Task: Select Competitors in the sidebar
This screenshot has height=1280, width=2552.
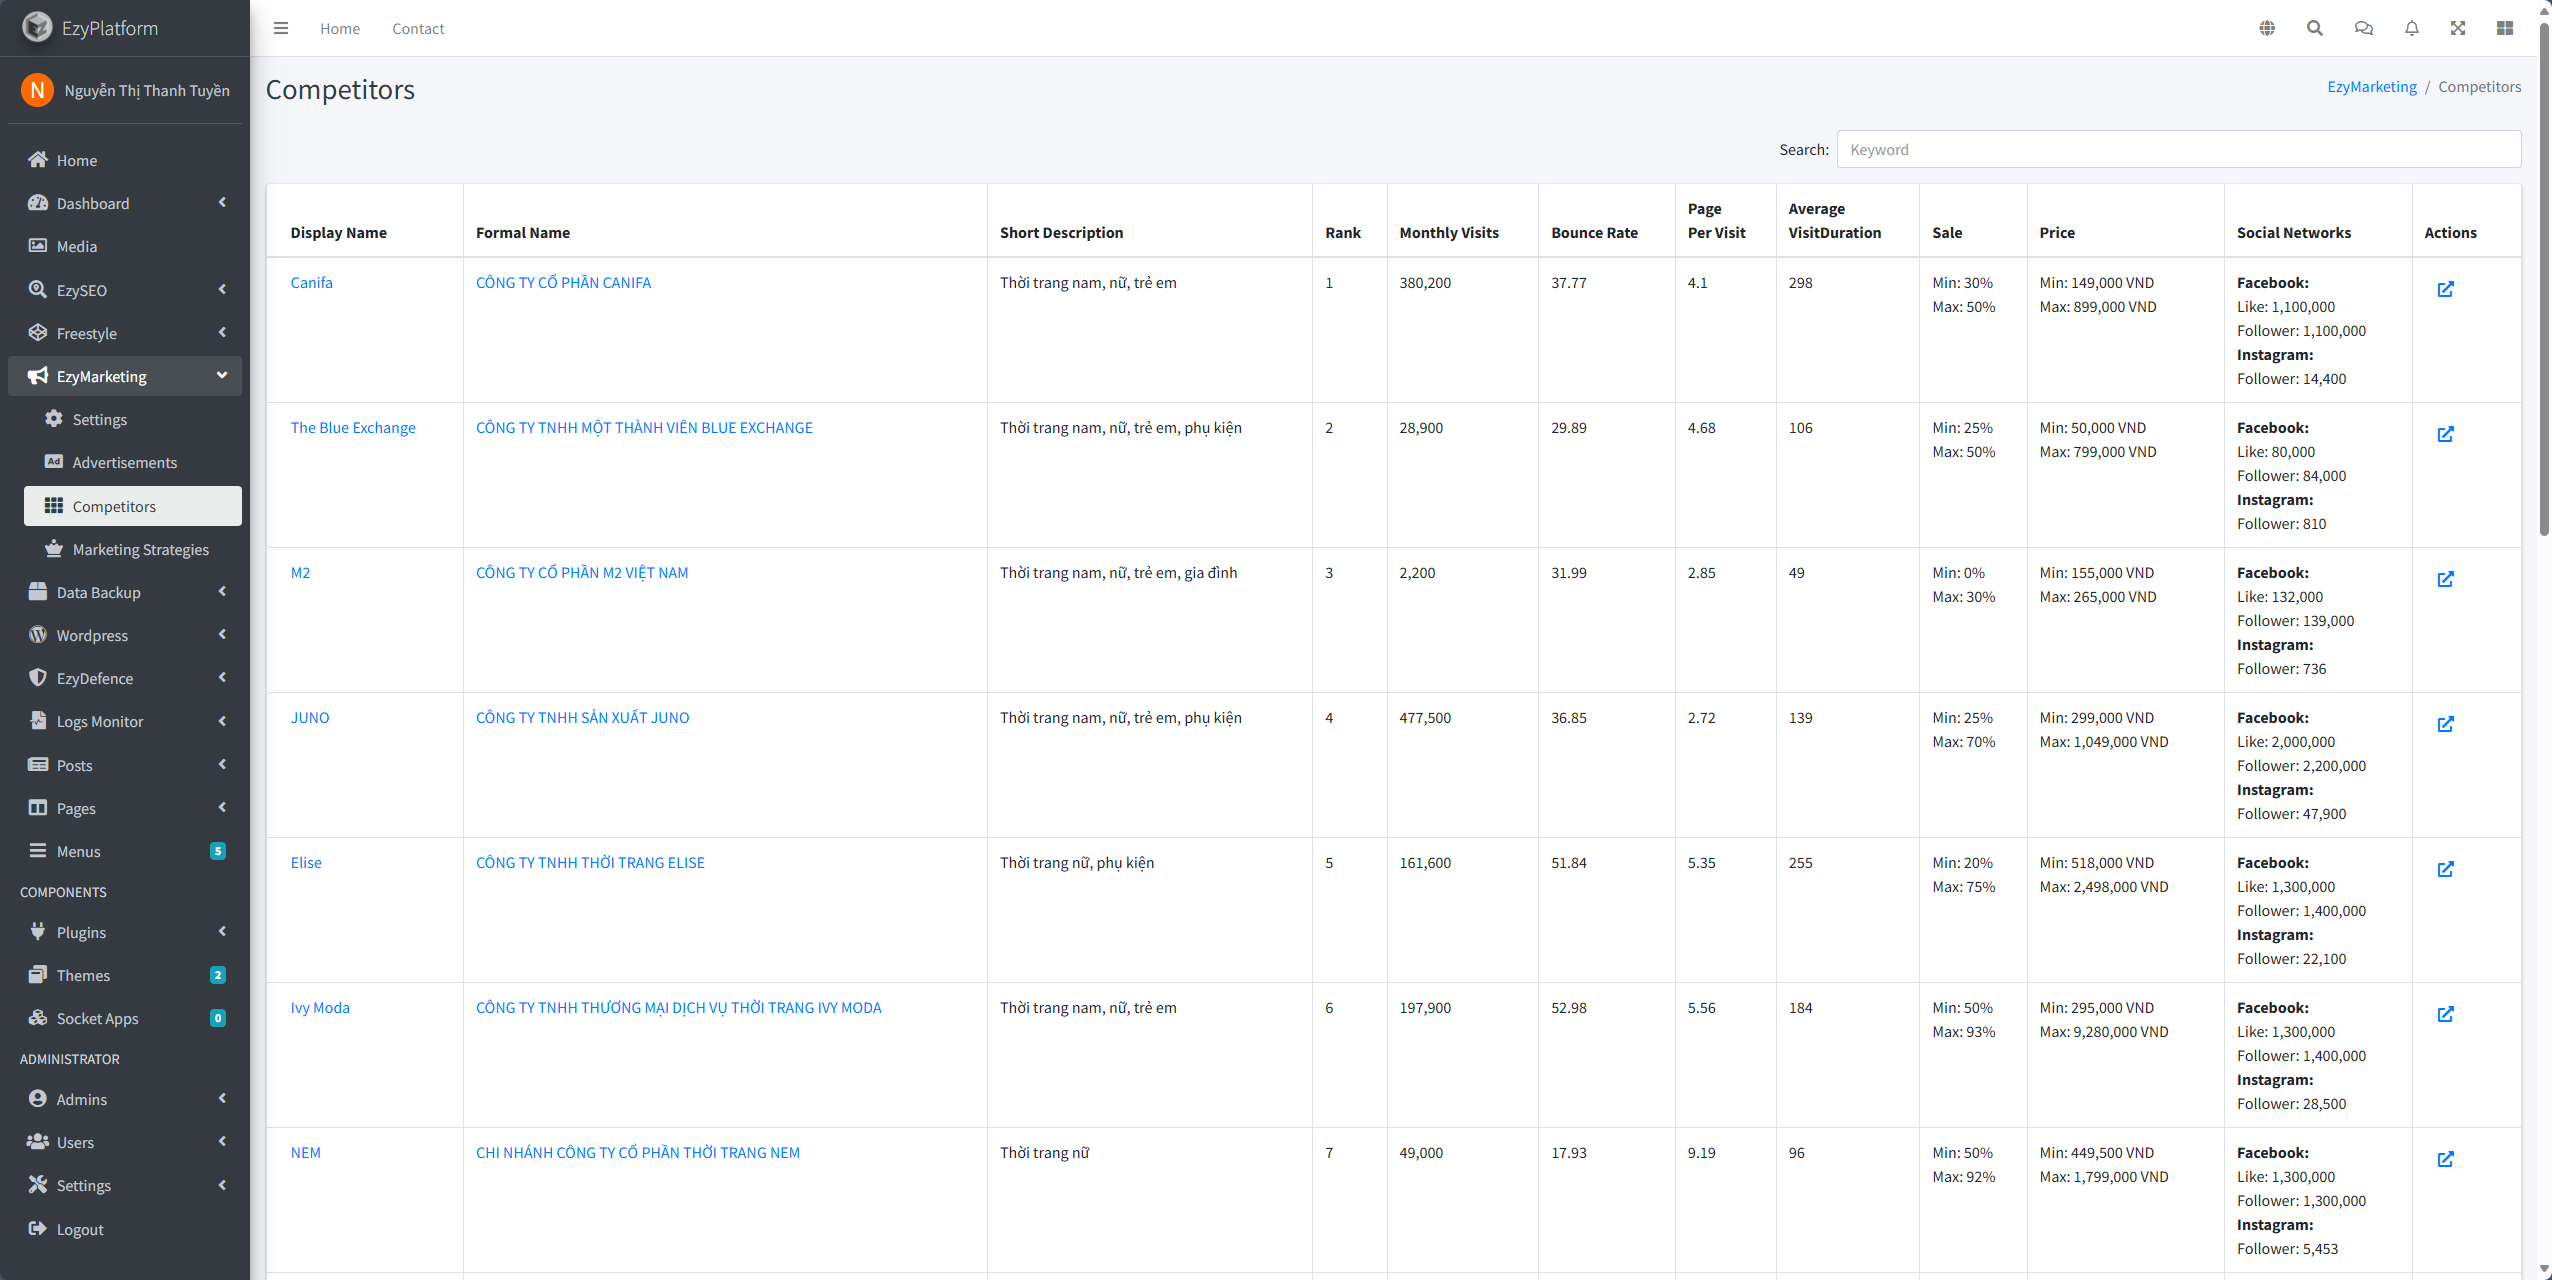Action: point(133,506)
